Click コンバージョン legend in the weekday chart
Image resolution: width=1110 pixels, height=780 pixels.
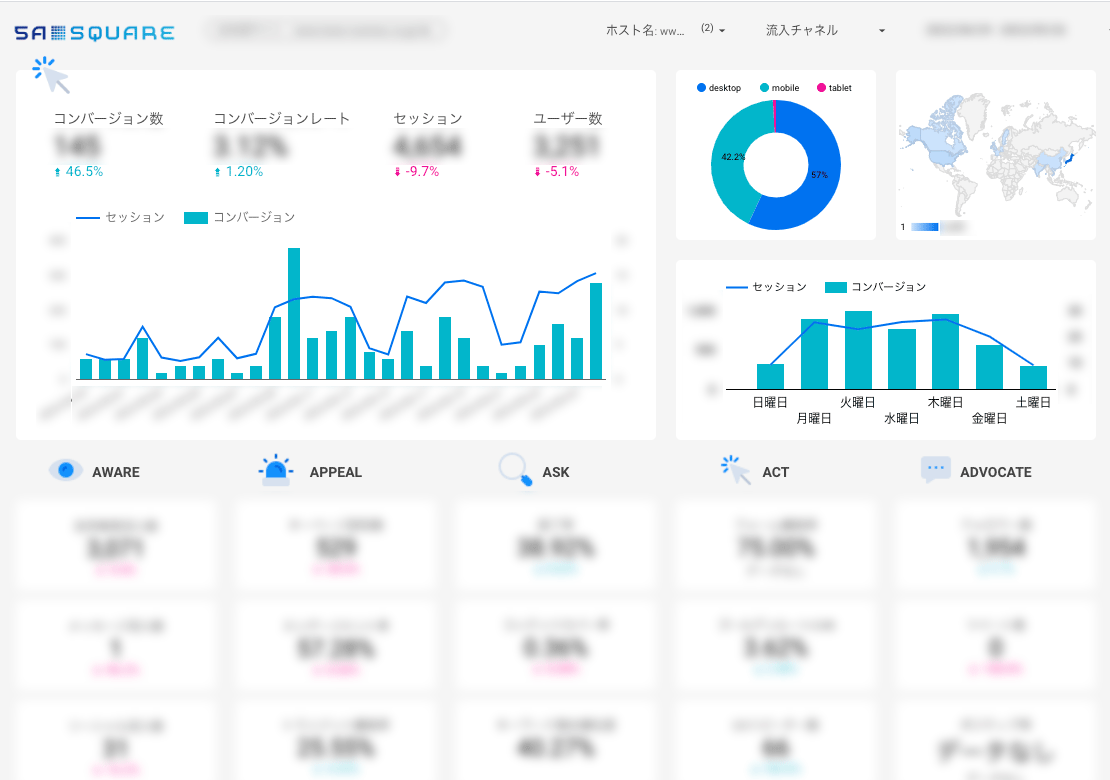pos(876,287)
